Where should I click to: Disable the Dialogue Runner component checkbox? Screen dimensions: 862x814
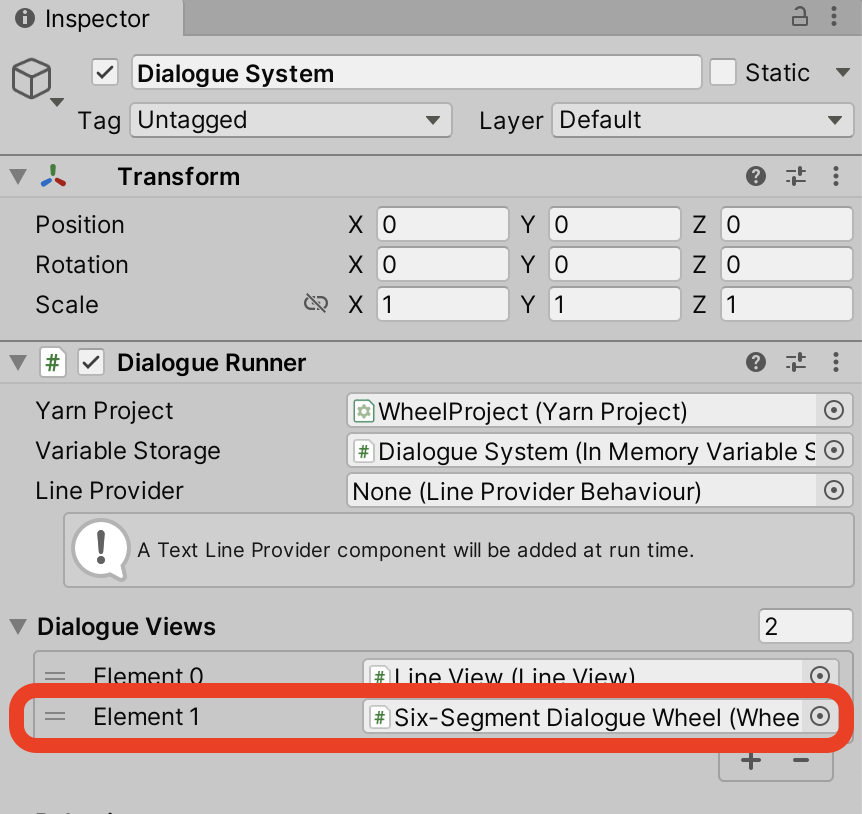(92, 362)
